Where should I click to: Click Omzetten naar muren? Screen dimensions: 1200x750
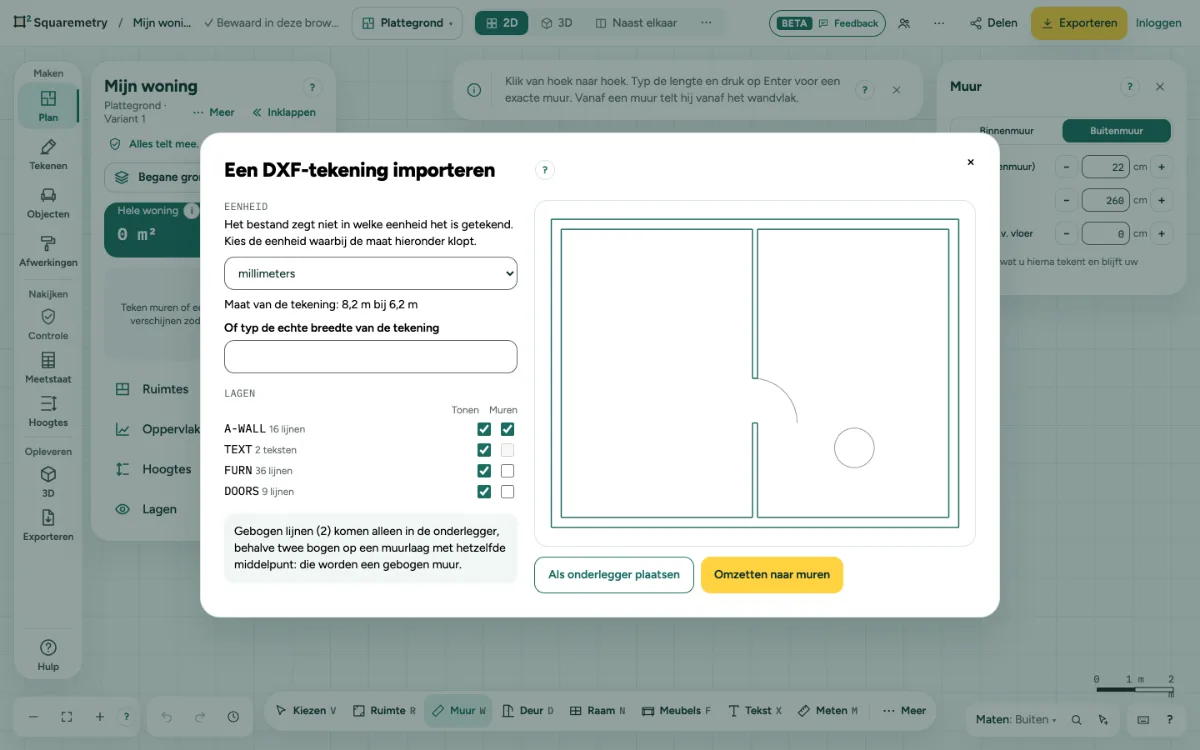point(772,575)
